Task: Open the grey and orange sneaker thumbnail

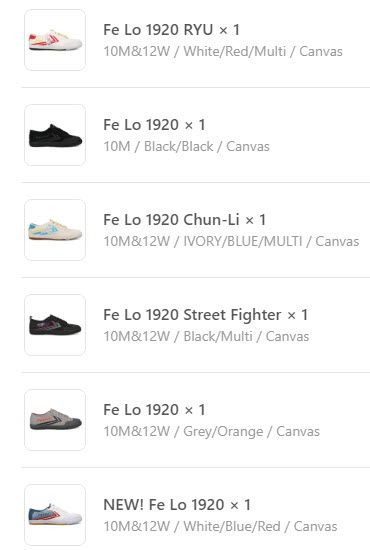Action: [55, 420]
